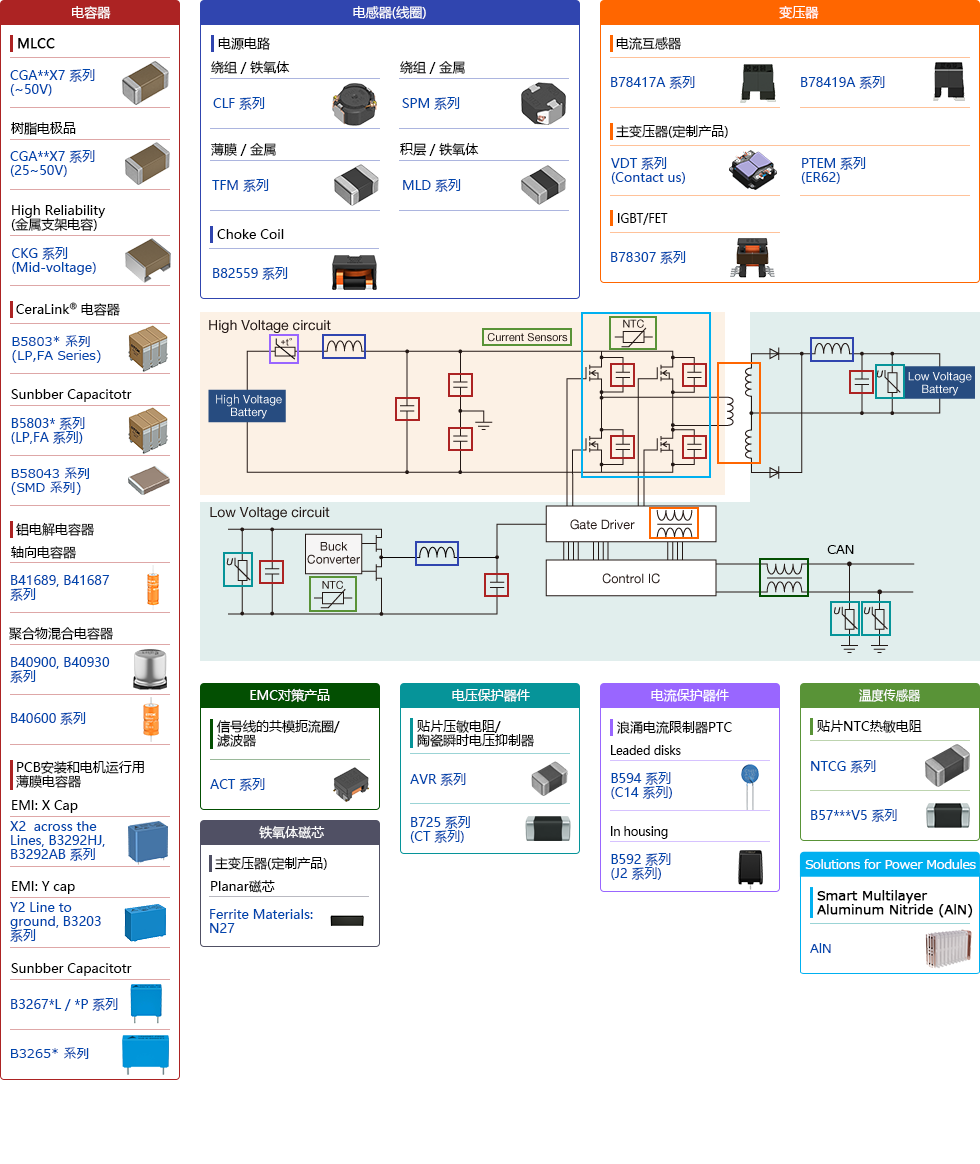
Task: Click the blue X2 film capacitor image
Action: tap(148, 842)
